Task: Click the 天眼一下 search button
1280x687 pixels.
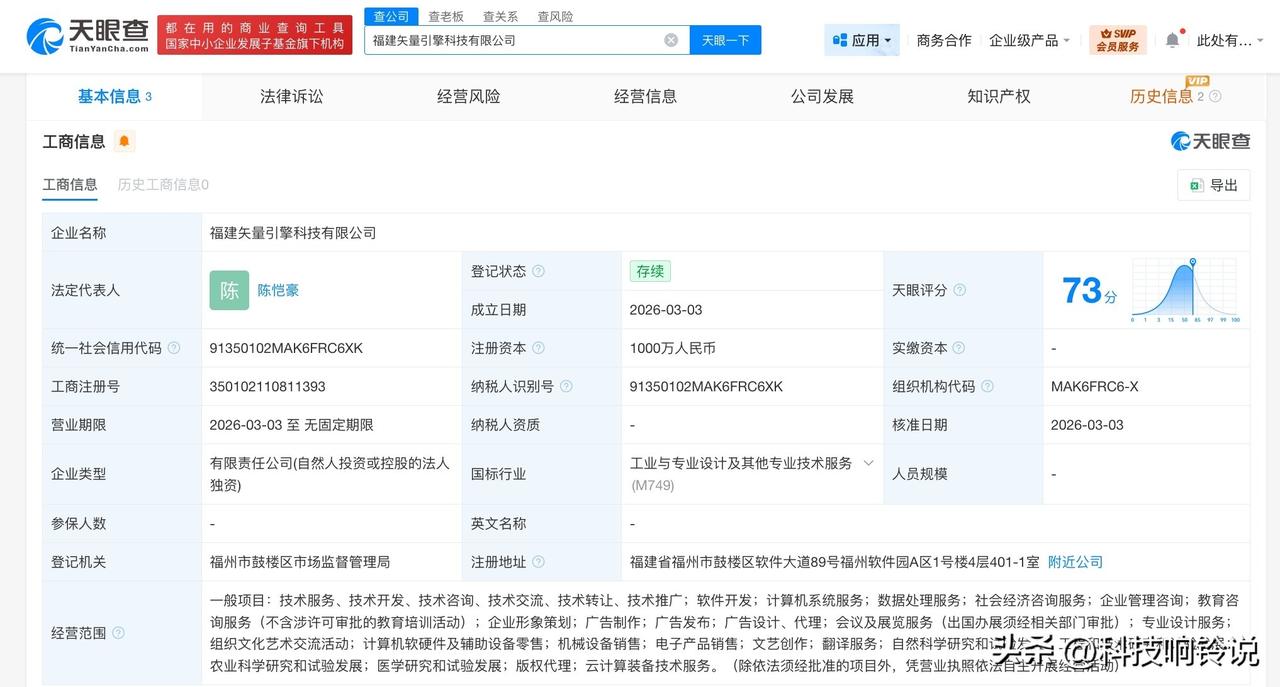Action: coord(725,40)
